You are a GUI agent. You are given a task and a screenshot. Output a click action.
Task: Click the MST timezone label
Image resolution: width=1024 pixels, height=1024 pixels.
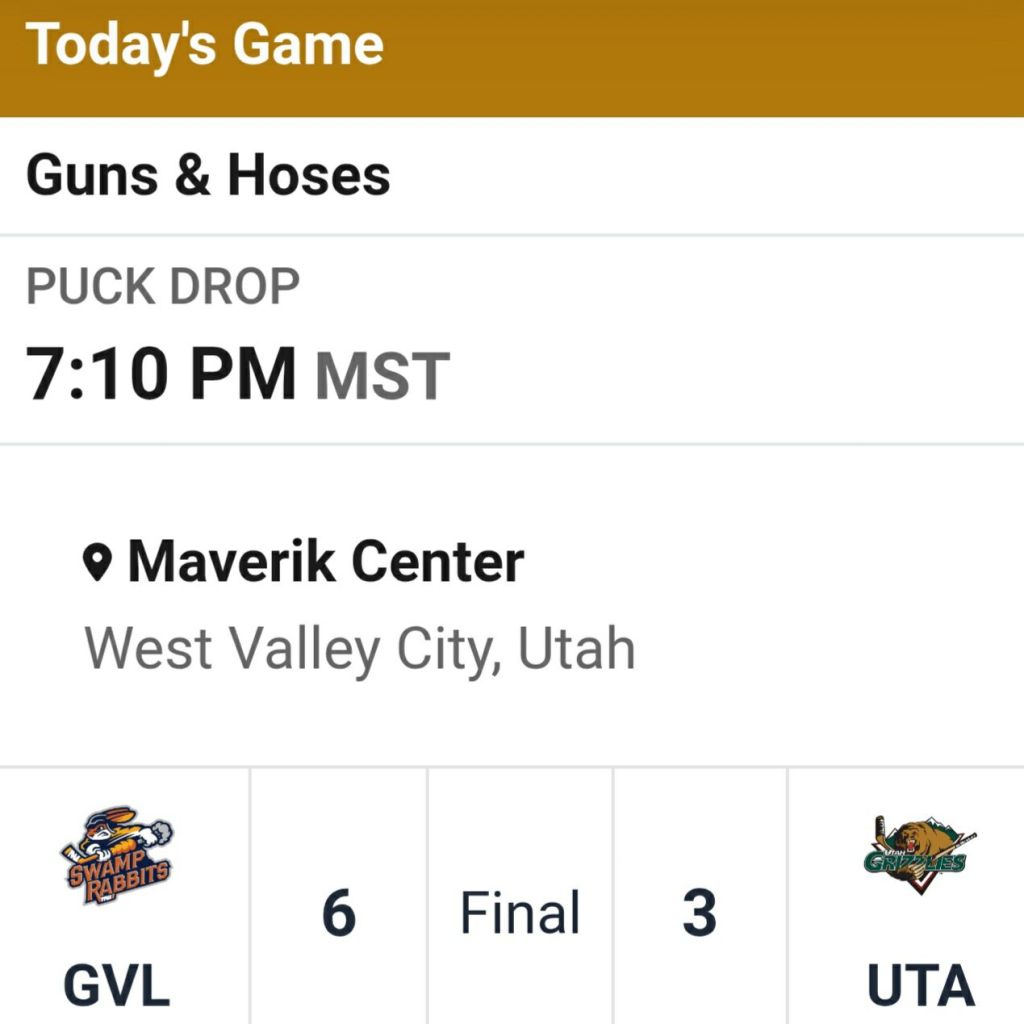[382, 376]
